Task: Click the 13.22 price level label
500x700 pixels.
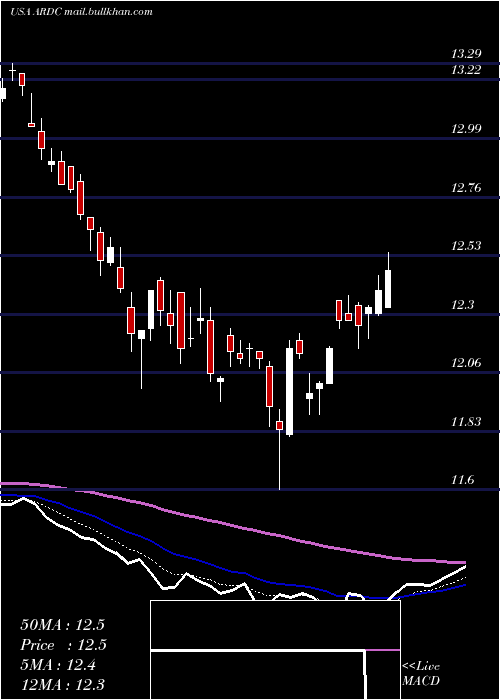Action: tap(466, 70)
